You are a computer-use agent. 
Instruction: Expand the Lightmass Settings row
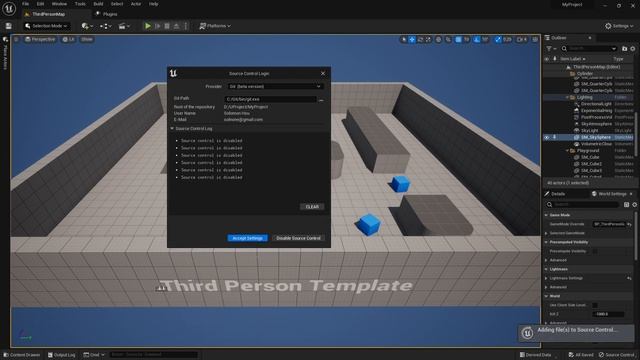[546, 278]
